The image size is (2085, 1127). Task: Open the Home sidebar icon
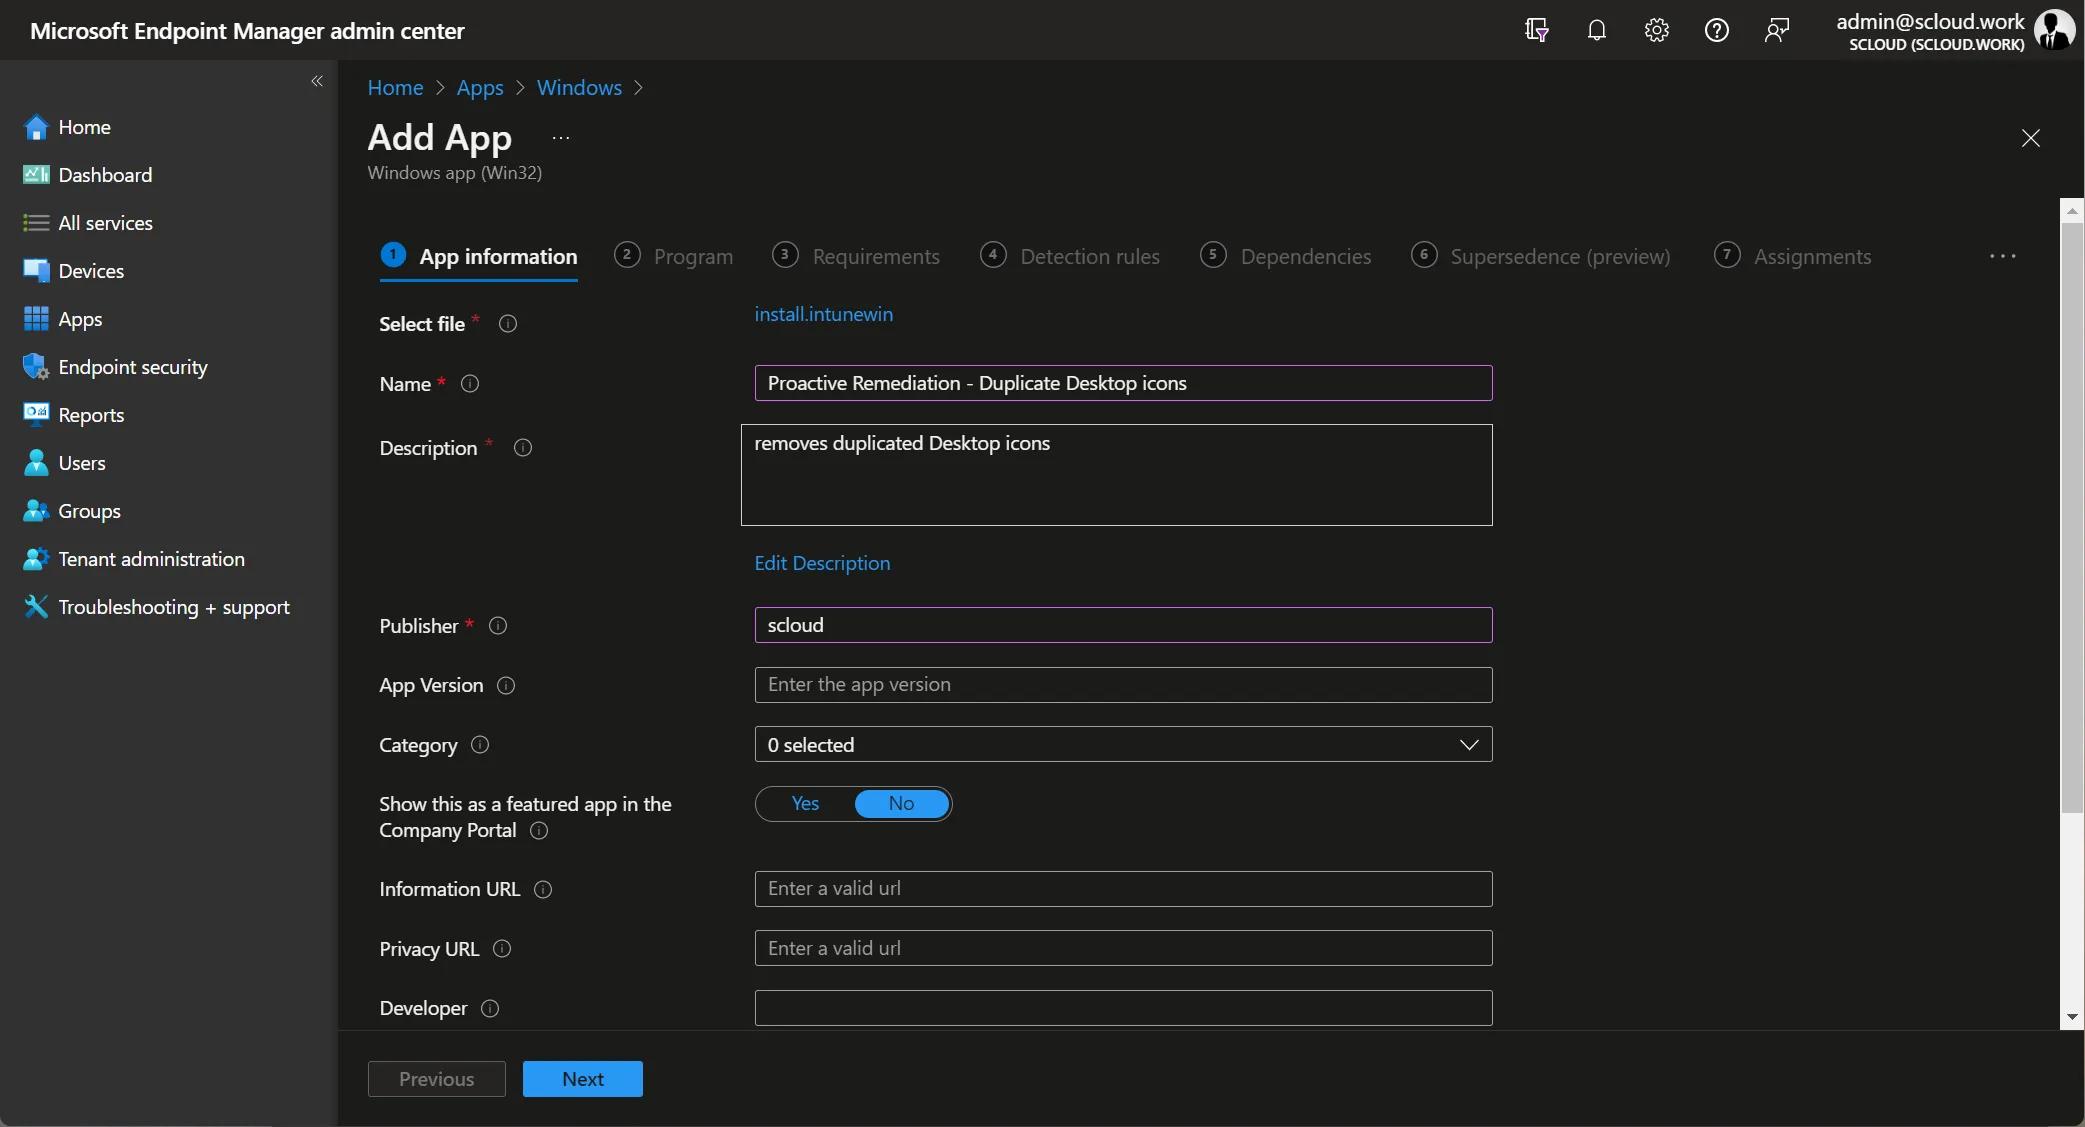pyautogui.click(x=36, y=127)
